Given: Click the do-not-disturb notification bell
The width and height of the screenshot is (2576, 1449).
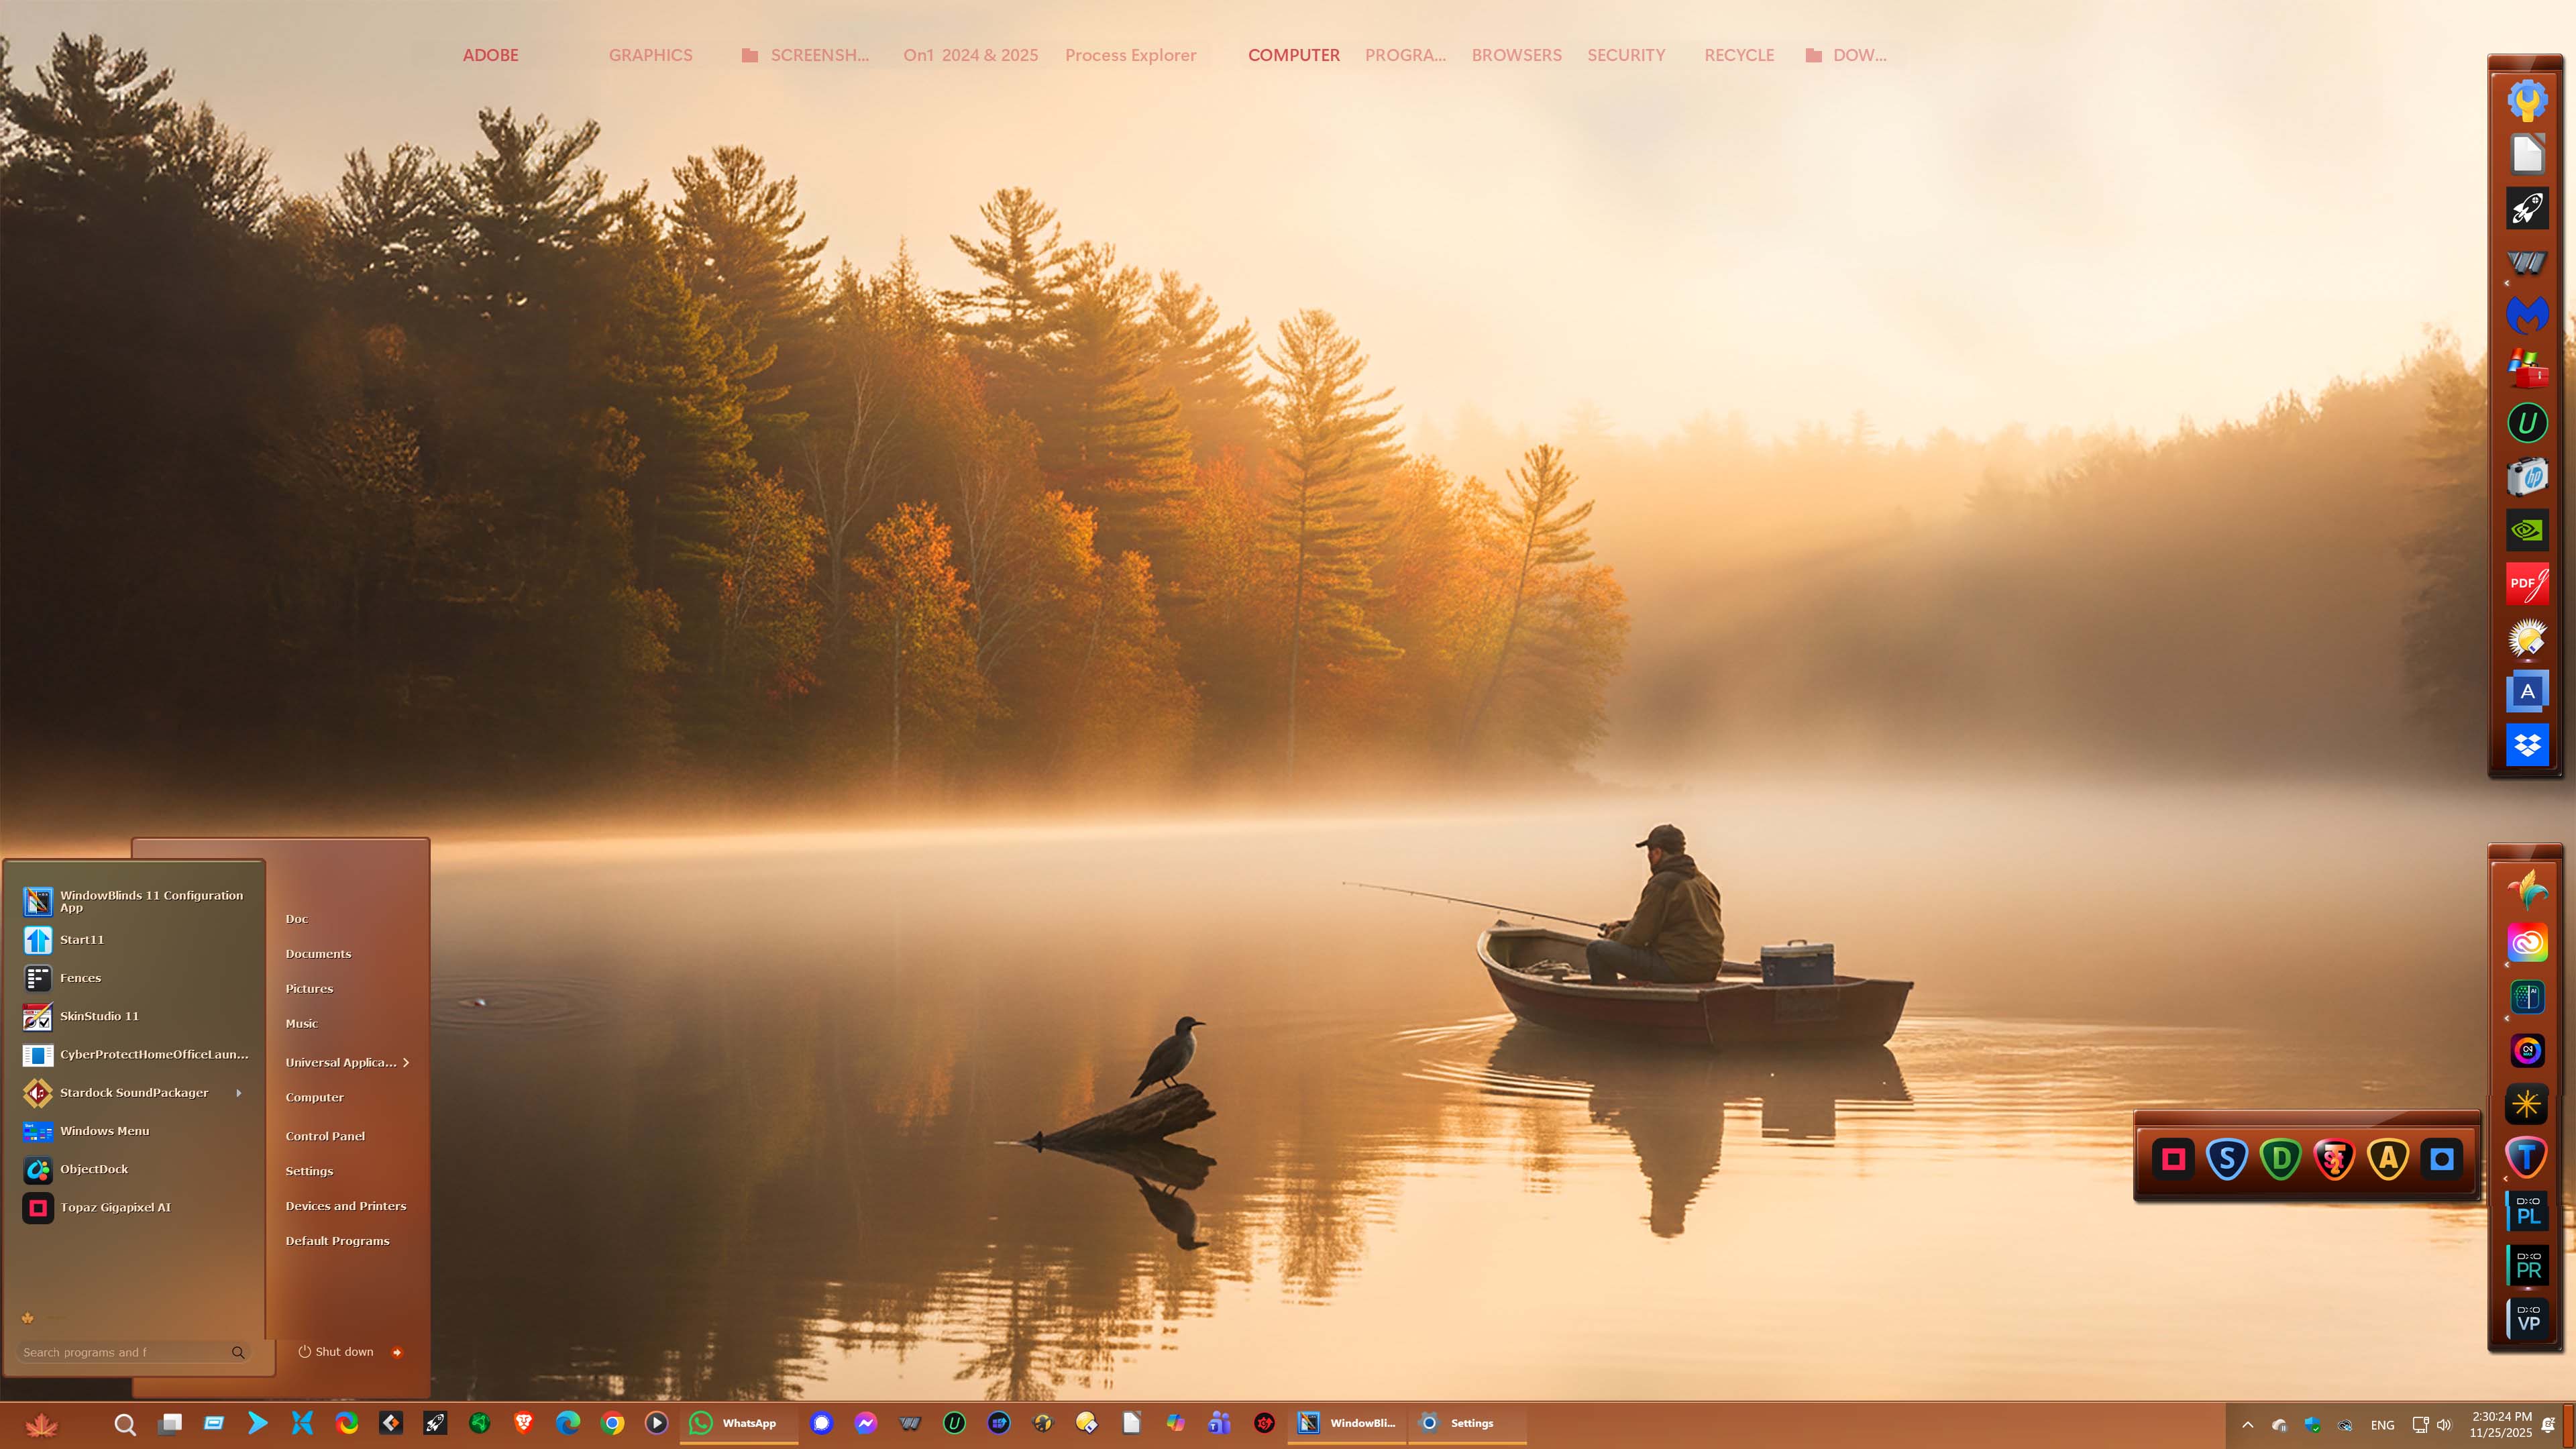Looking at the screenshot, I should (x=2548, y=1424).
